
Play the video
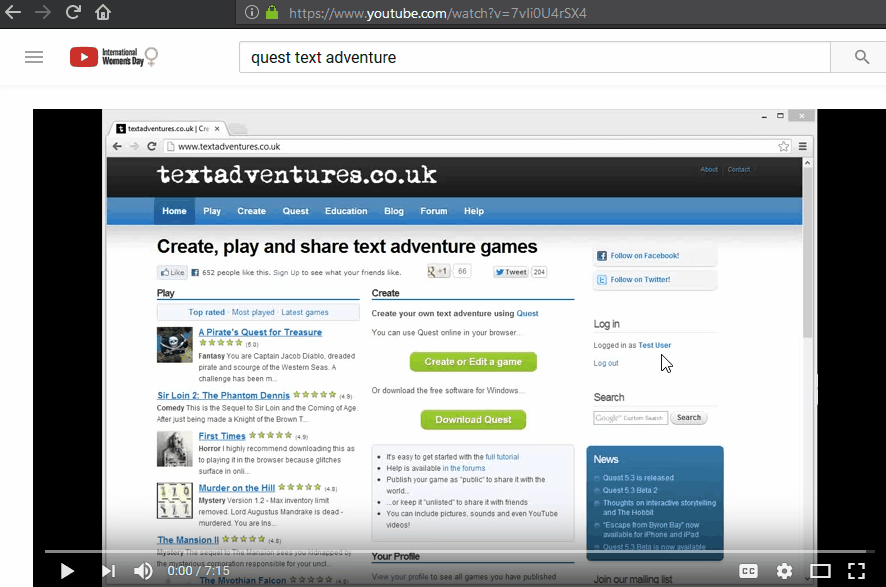click(x=67, y=571)
